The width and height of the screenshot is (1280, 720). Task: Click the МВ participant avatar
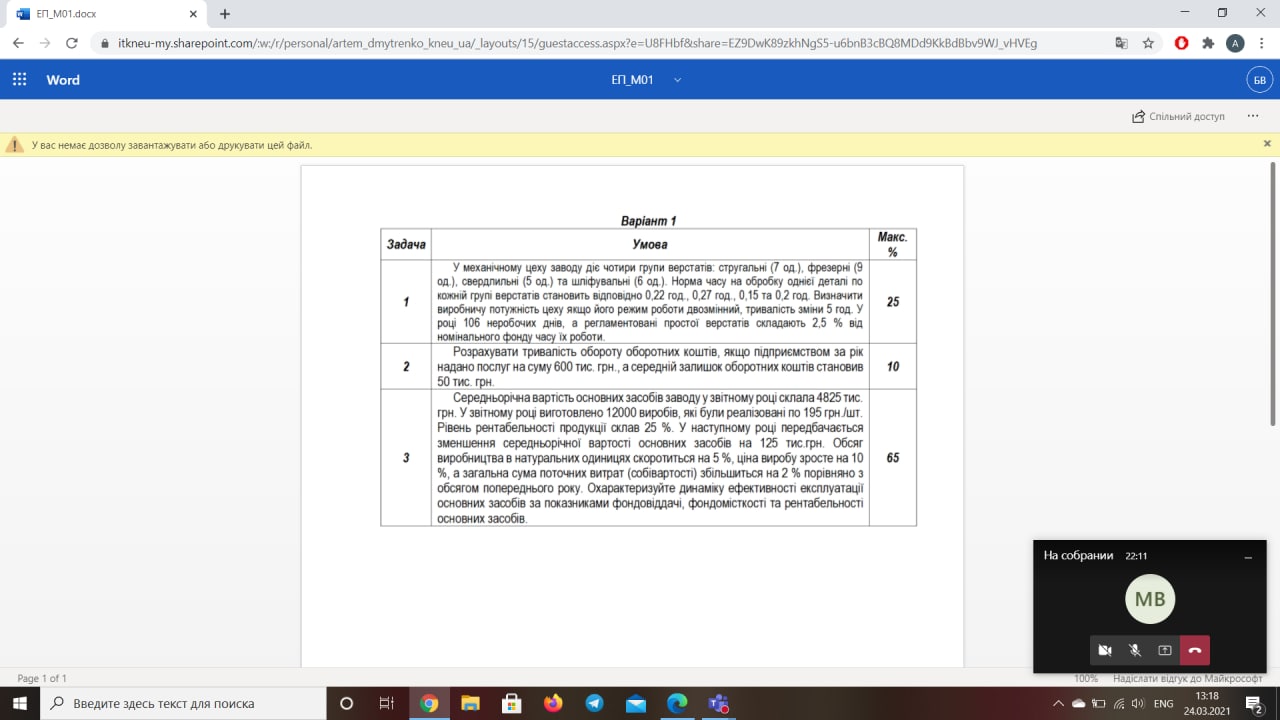click(1151, 600)
